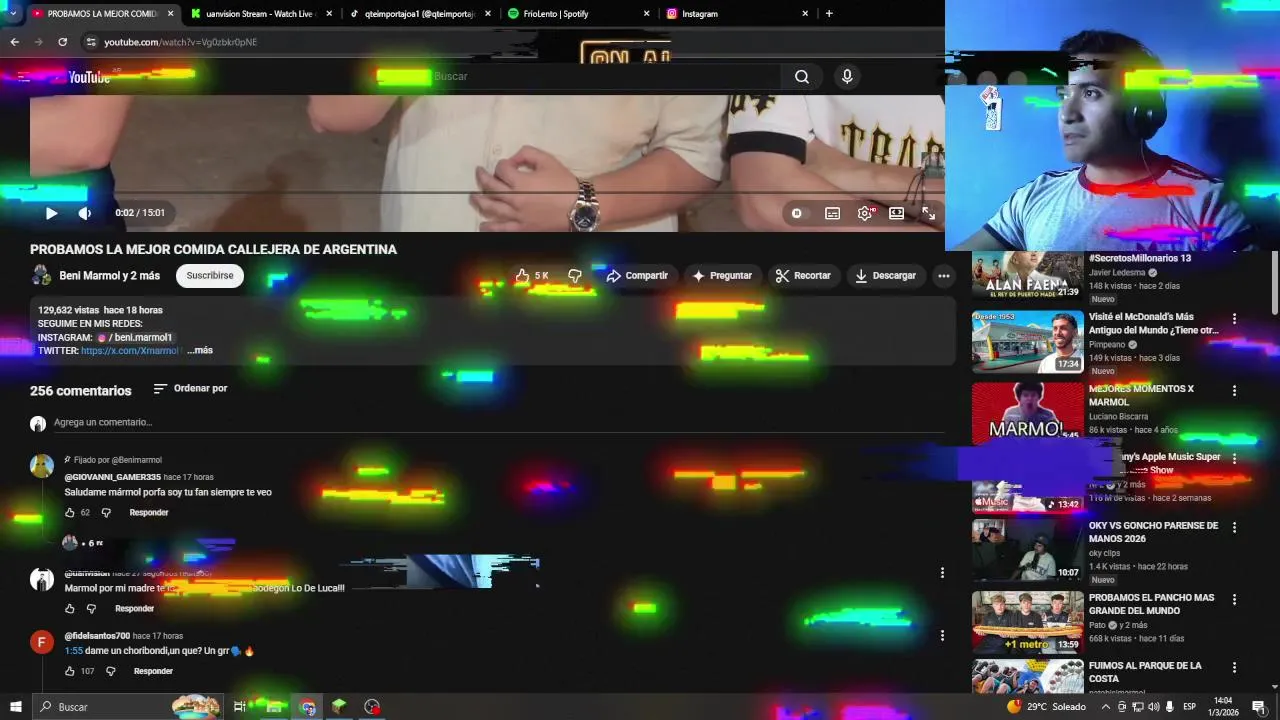Click the video progress bar
This screenshot has height=720, width=1280.
(x=486, y=192)
